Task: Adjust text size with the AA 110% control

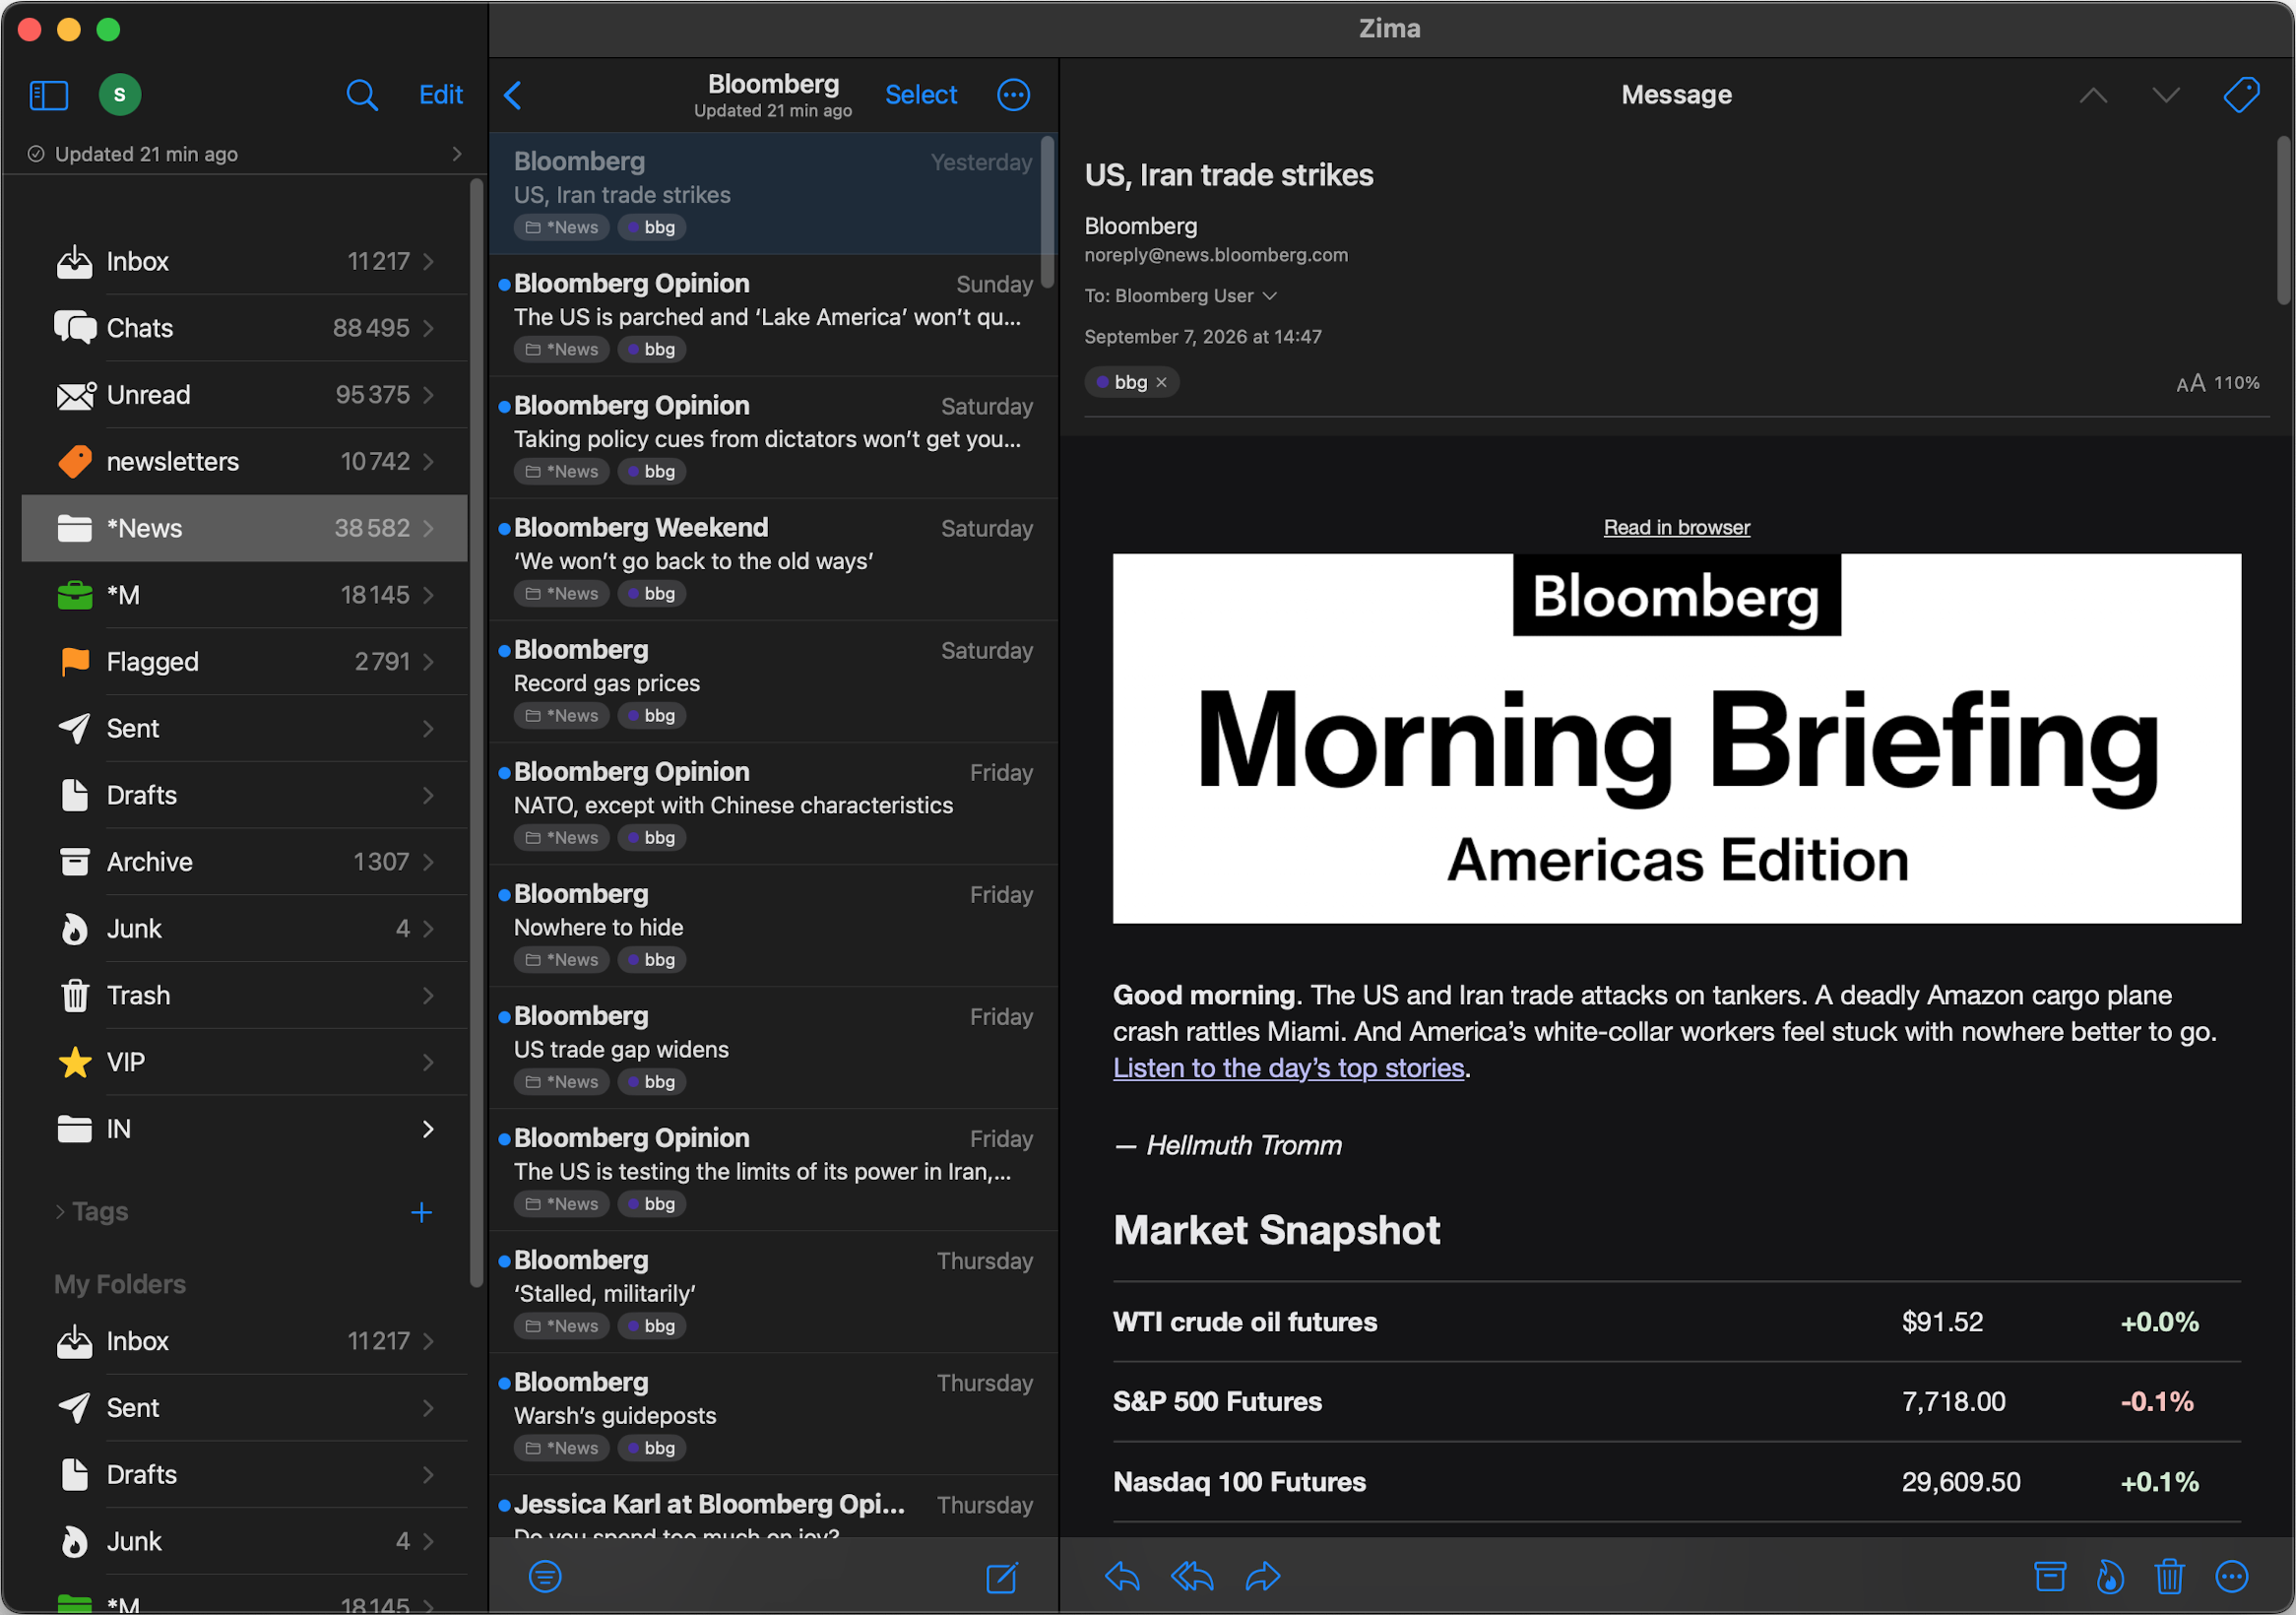Action: point(2217,383)
